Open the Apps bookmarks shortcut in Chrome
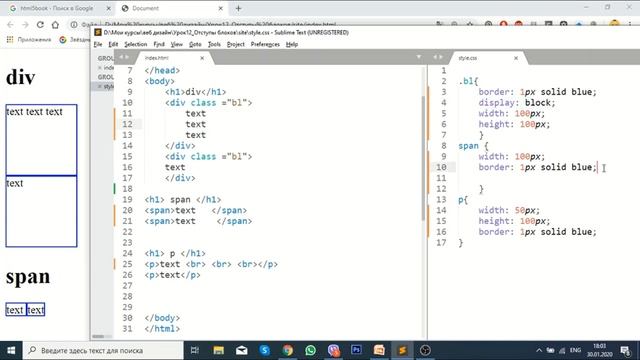640x360 pixels. tap(29, 40)
